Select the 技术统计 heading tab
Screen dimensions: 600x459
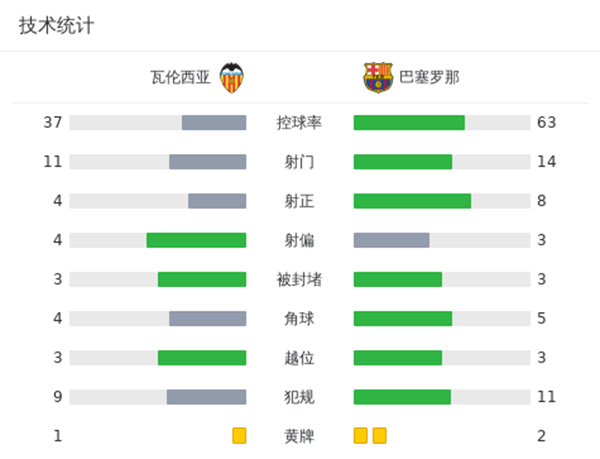click(x=56, y=26)
